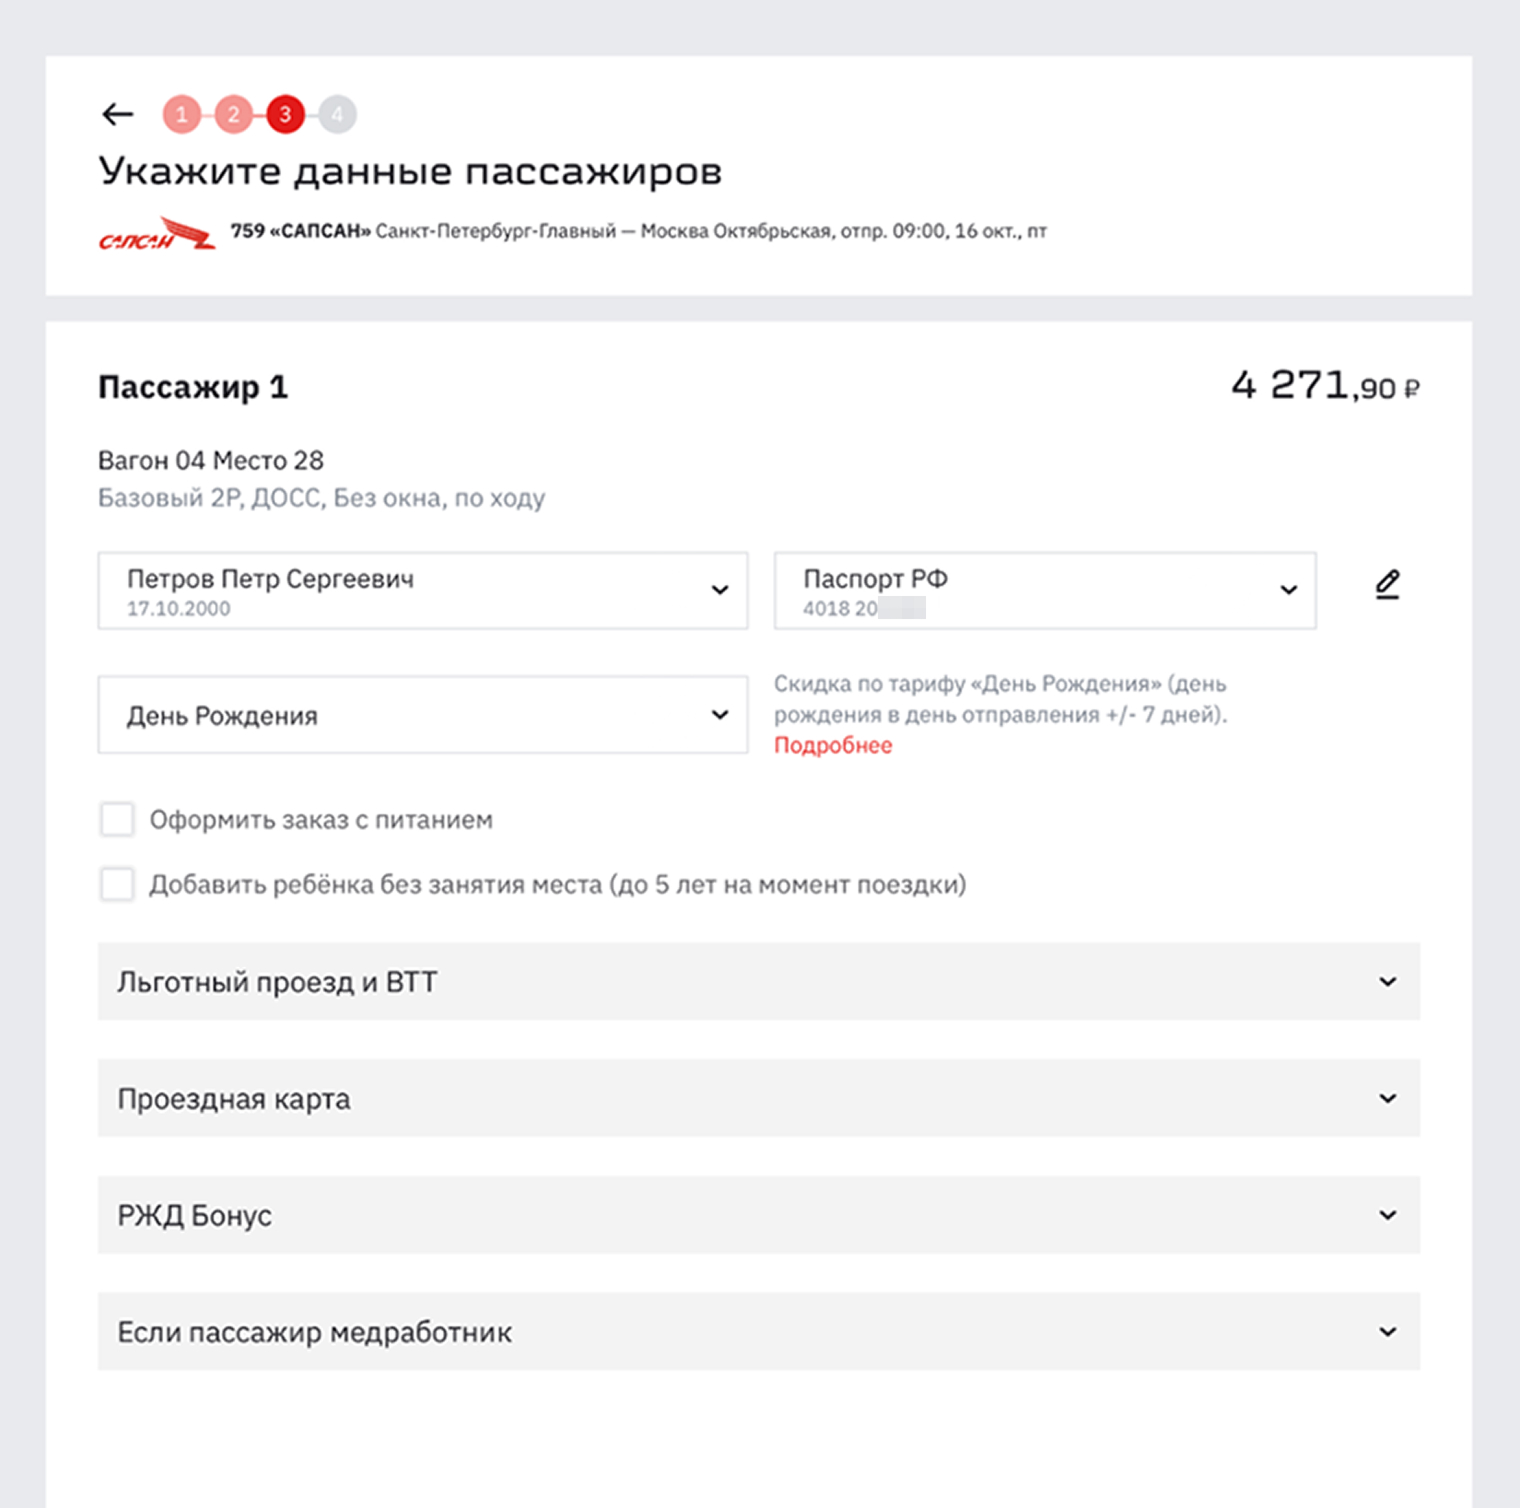Expand the Льготный проезд и ВТТ section
The height and width of the screenshot is (1508, 1520).
click(759, 982)
